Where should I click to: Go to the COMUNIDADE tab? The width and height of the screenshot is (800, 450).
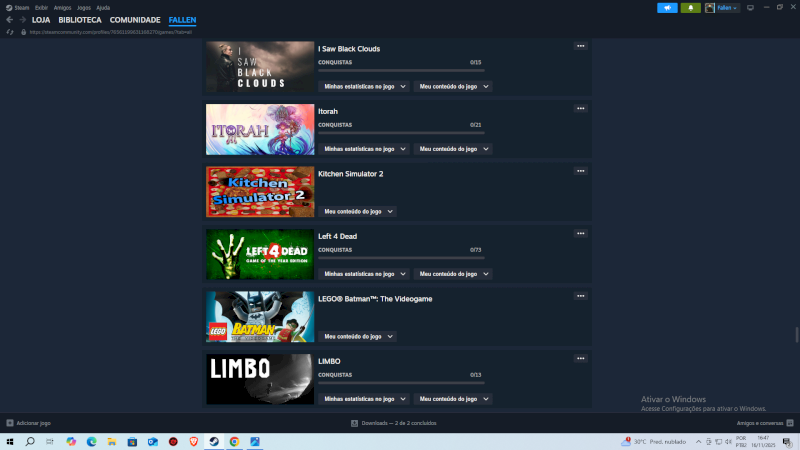[135, 20]
